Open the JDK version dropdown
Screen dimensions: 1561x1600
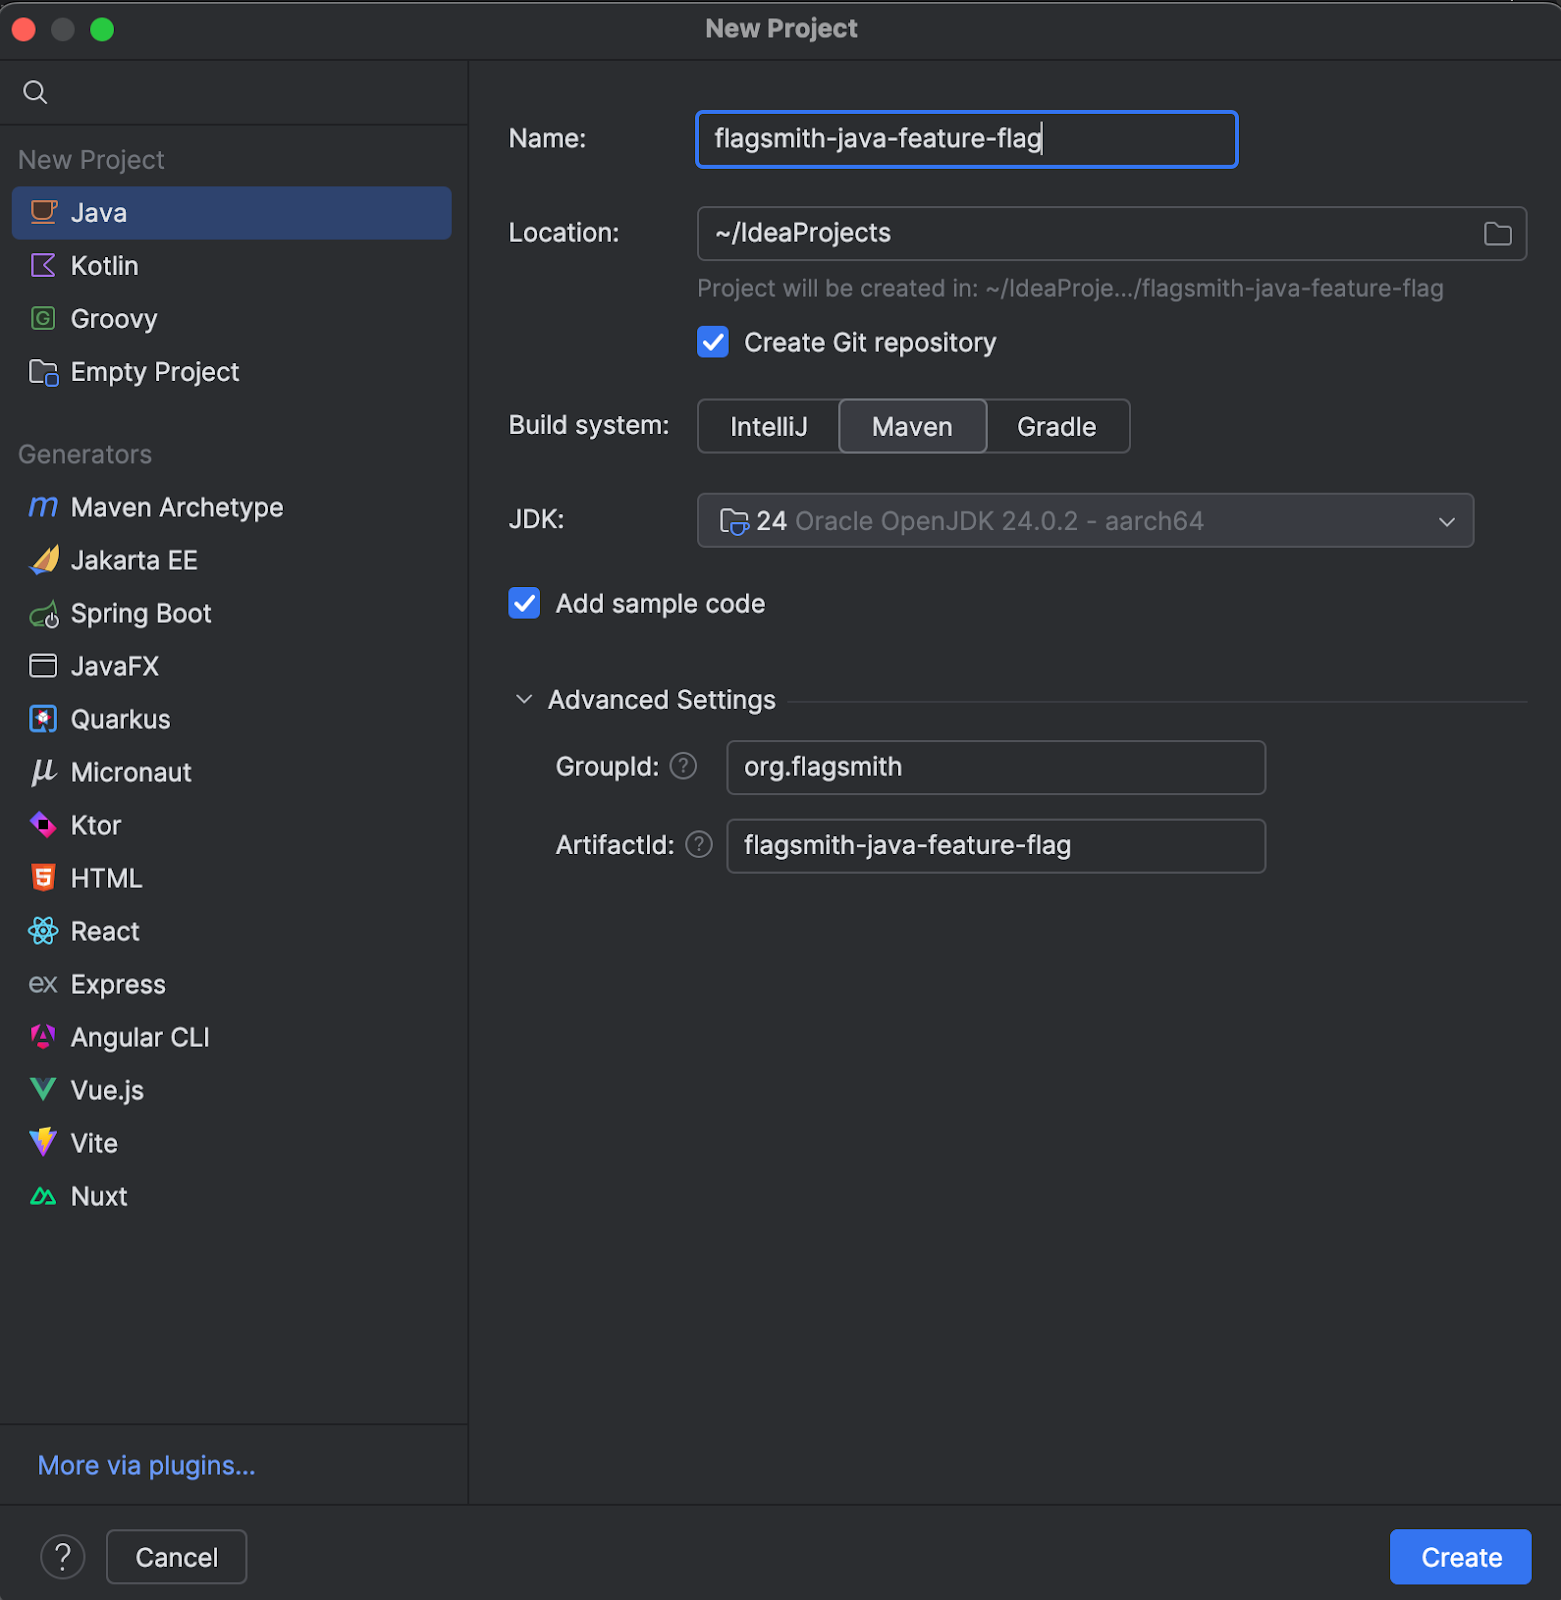(x=1085, y=521)
